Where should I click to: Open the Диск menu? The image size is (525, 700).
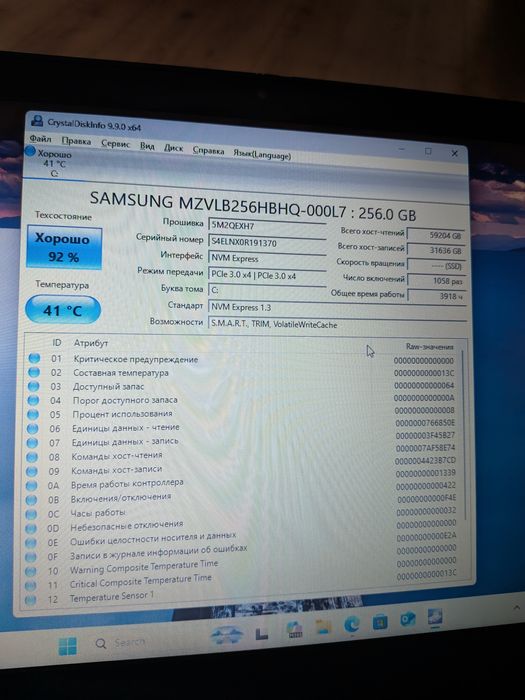174,148
